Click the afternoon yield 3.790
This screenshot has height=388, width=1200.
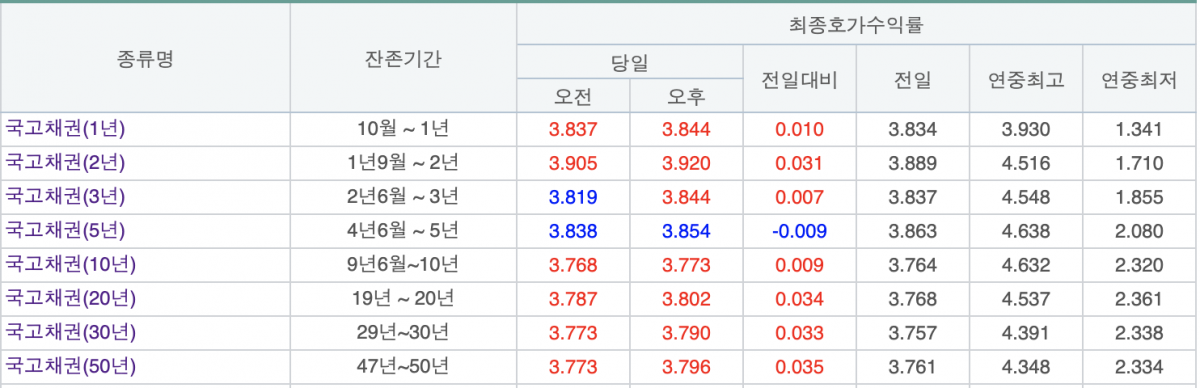[686, 332]
